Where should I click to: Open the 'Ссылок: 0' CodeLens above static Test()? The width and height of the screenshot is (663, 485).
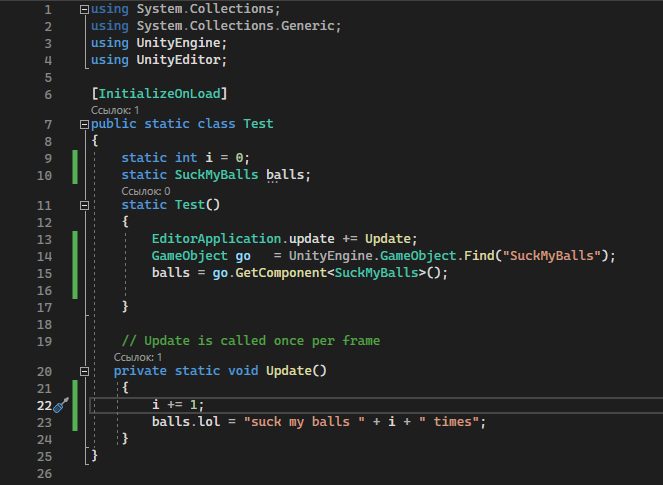point(146,191)
